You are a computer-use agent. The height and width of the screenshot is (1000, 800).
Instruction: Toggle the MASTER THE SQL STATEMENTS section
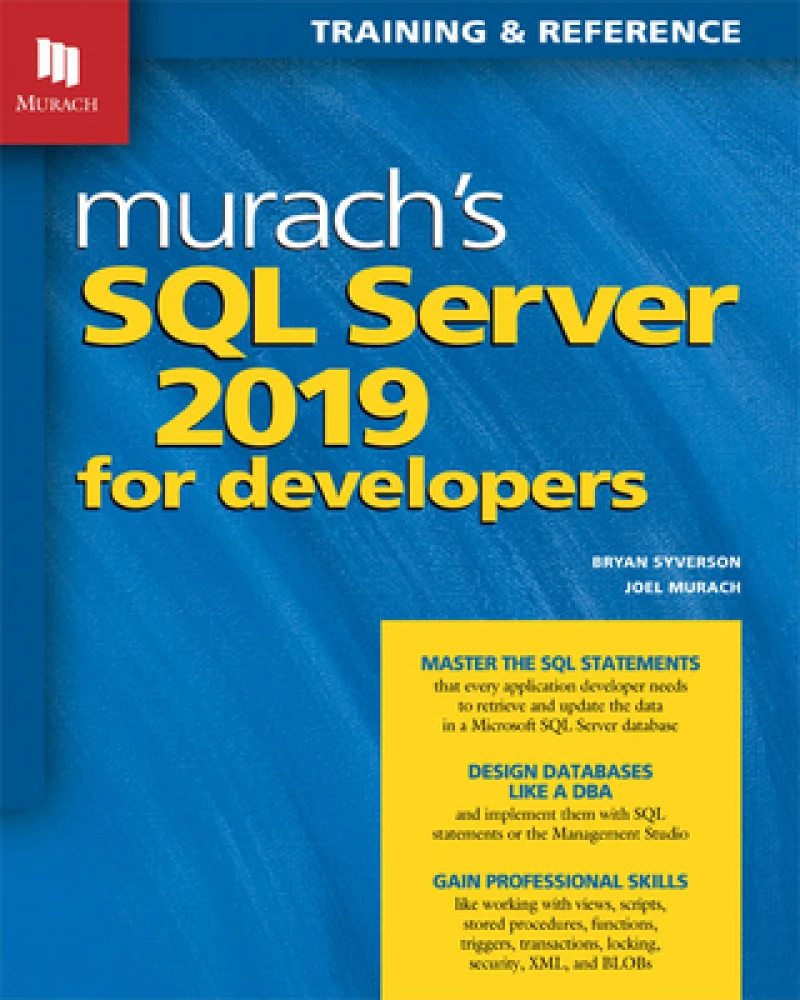coord(561,662)
